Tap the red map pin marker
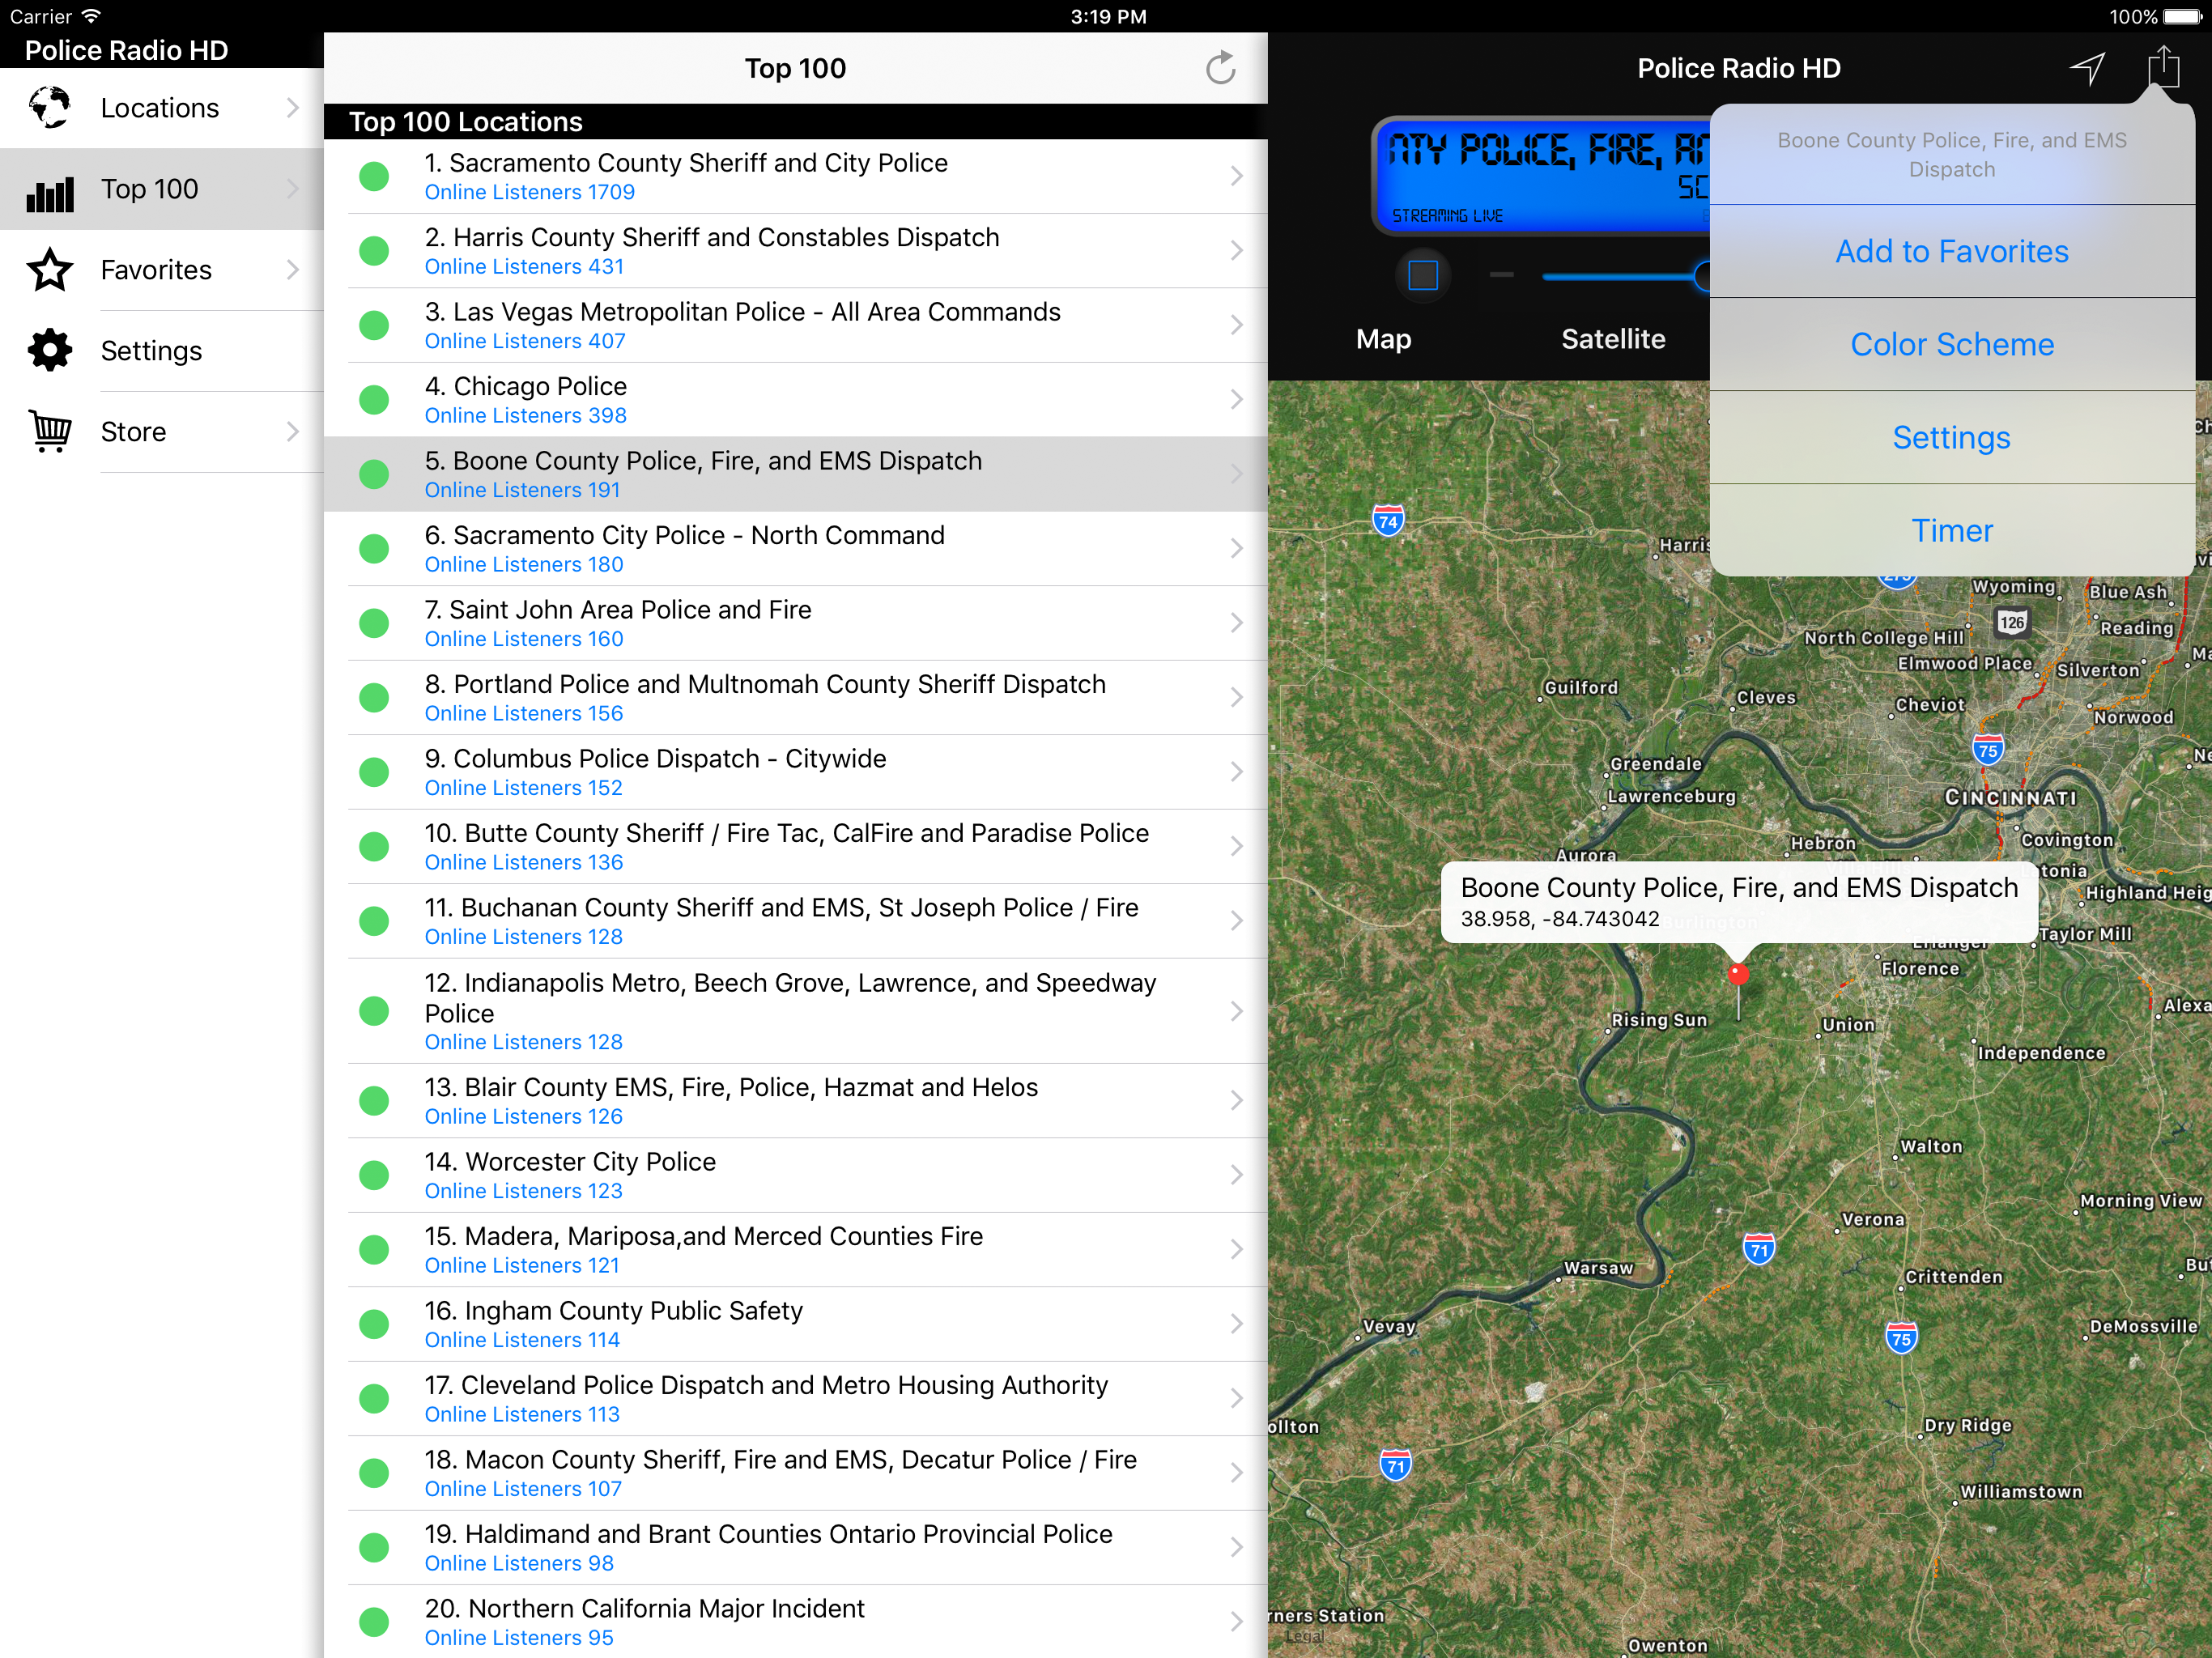This screenshot has height=1658, width=2212. point(1738,974)
